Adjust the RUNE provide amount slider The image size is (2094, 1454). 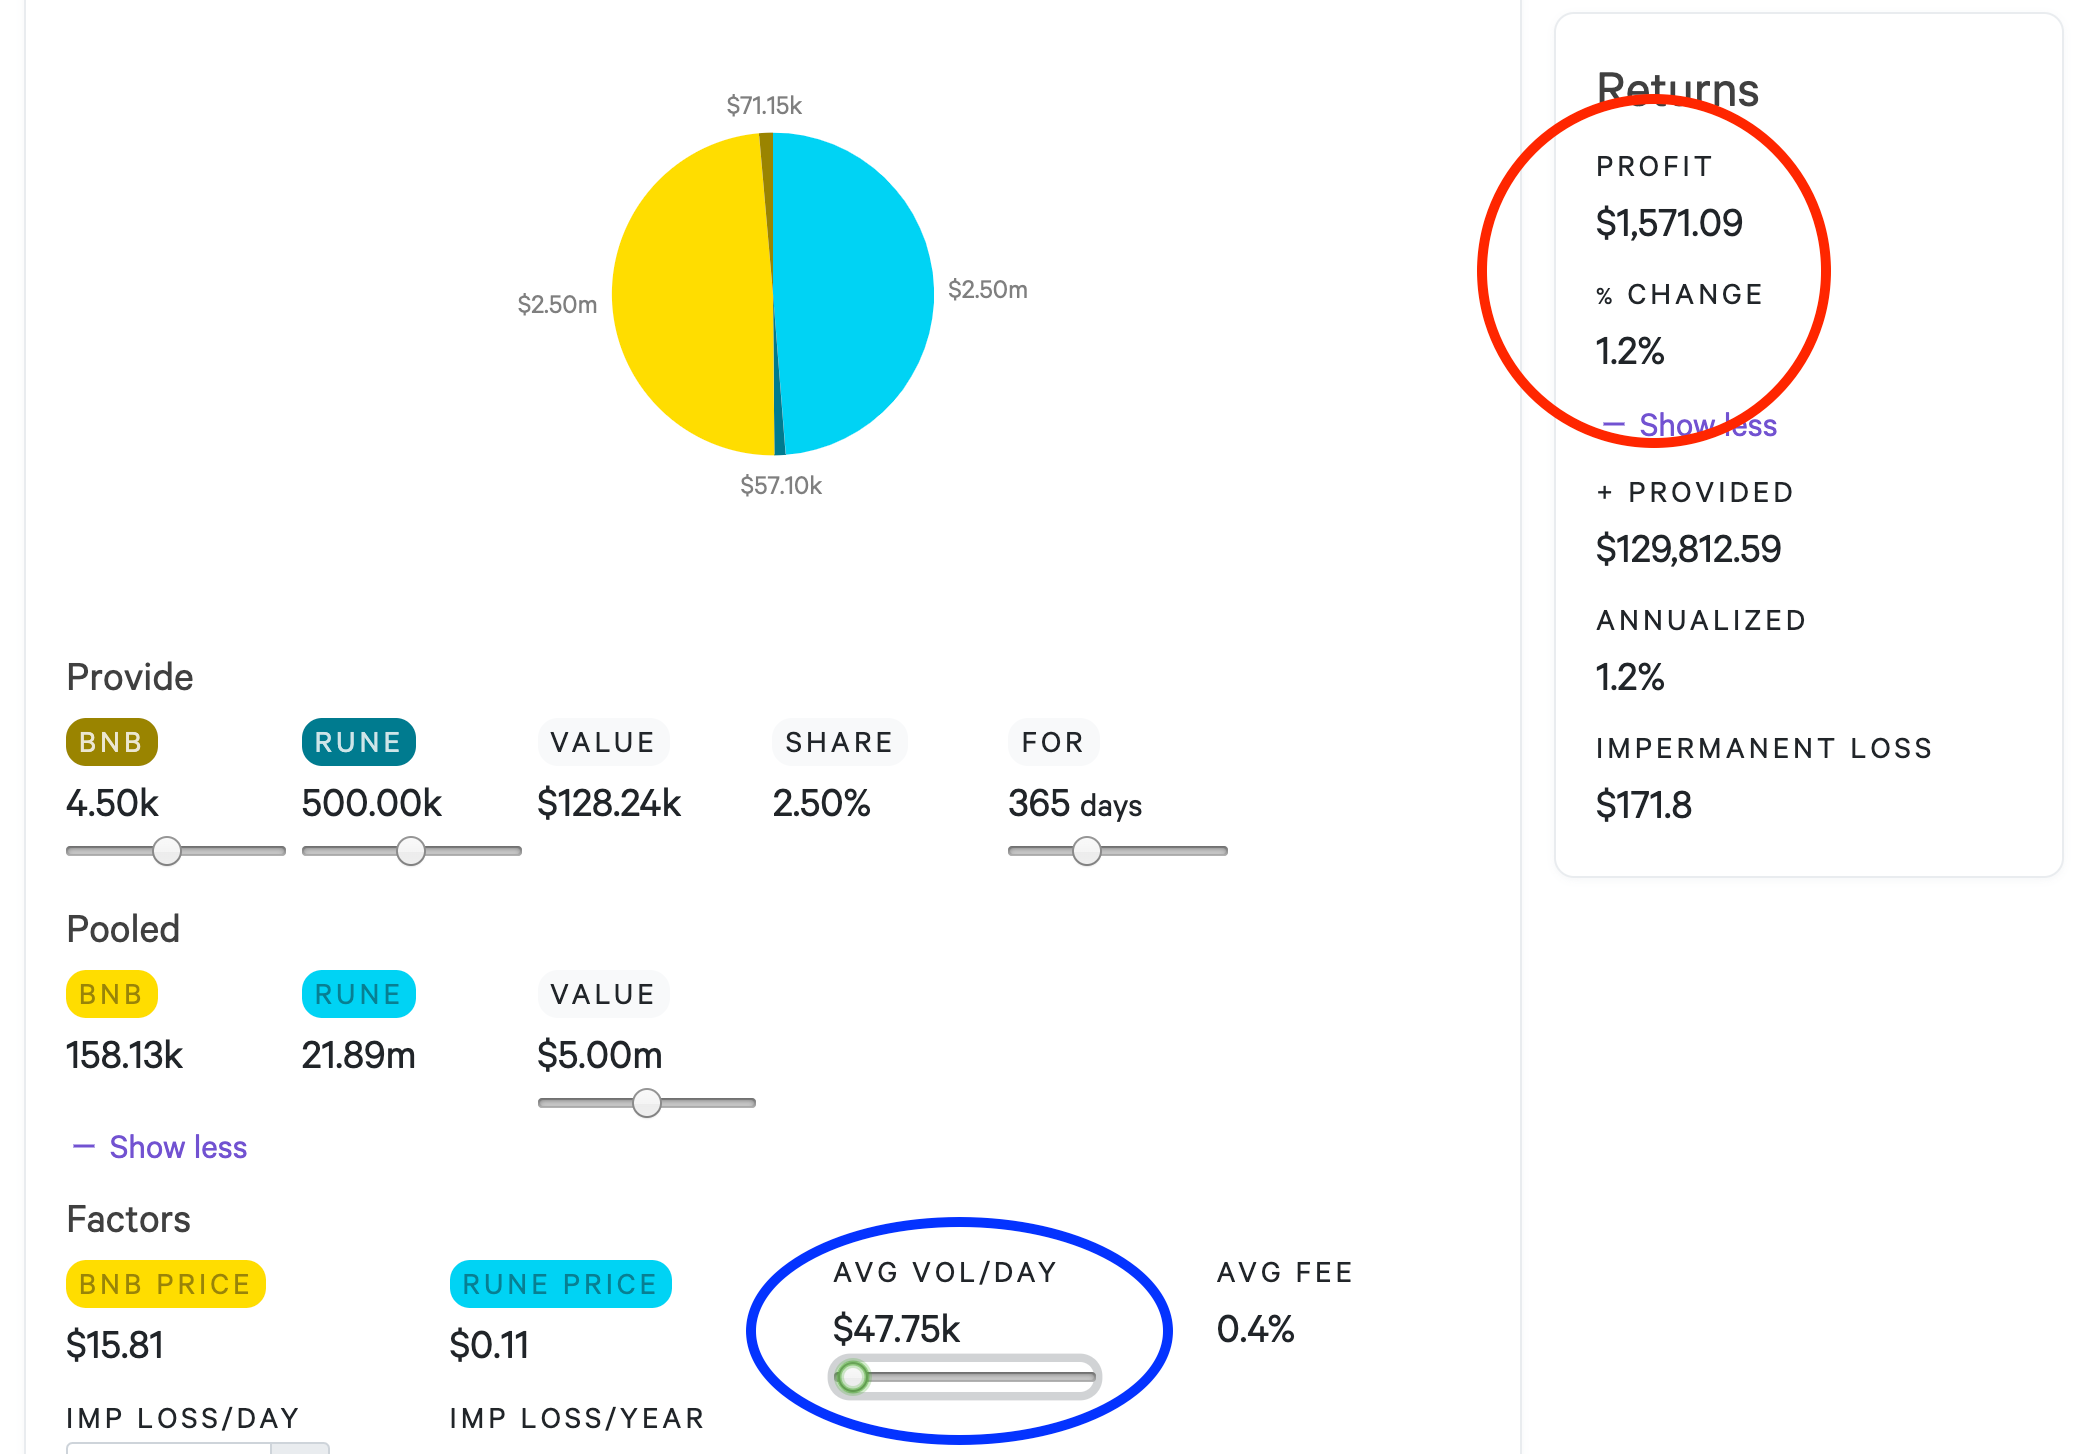tap(411, 851)
